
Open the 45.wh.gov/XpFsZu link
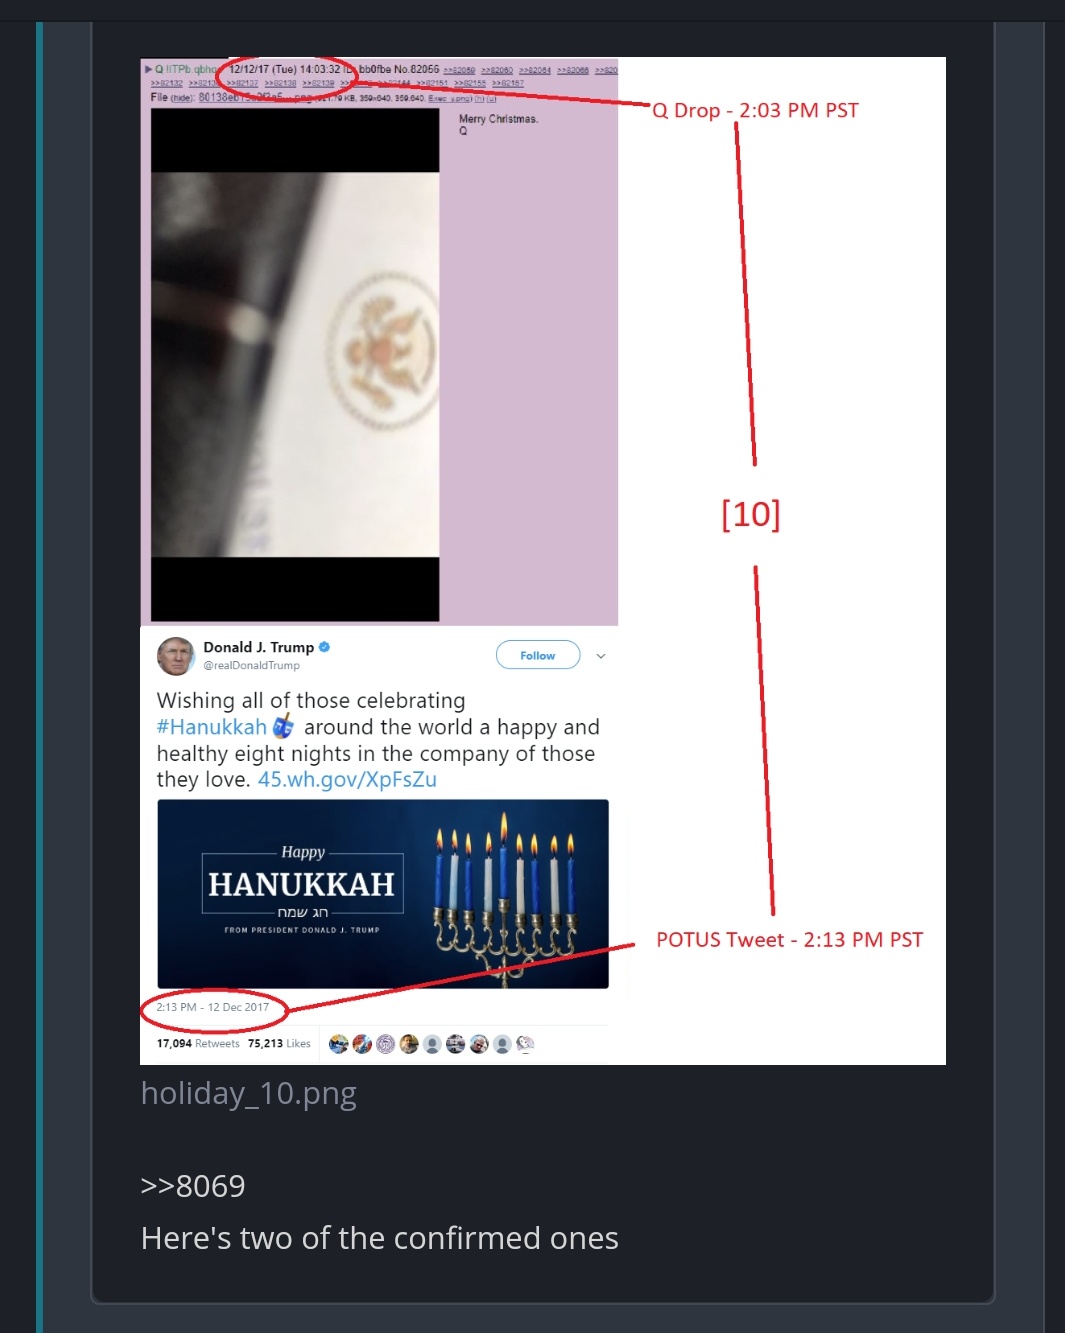[347, 779]
